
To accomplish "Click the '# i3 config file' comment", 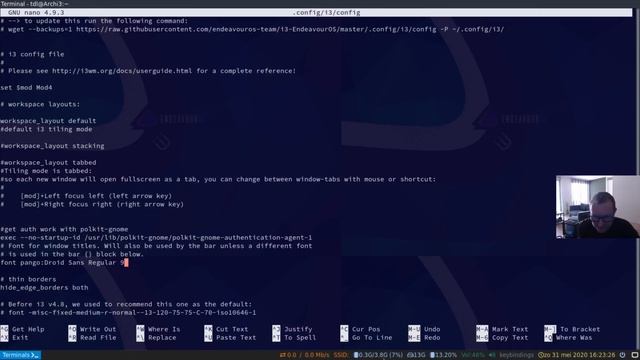I will point(32,54).
